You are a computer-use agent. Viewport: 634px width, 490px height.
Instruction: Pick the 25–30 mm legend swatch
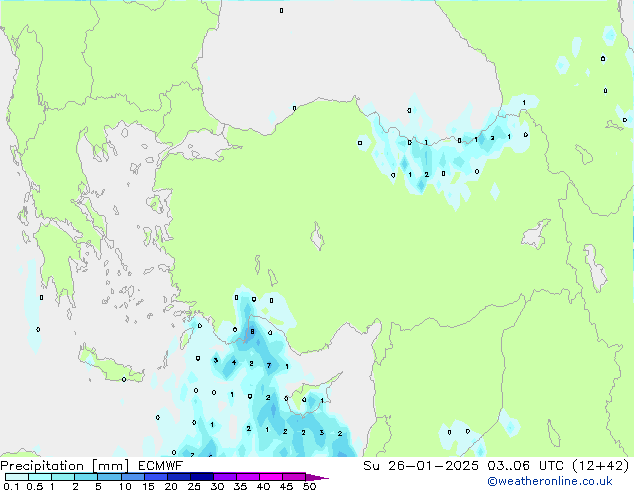coord(201,477)
